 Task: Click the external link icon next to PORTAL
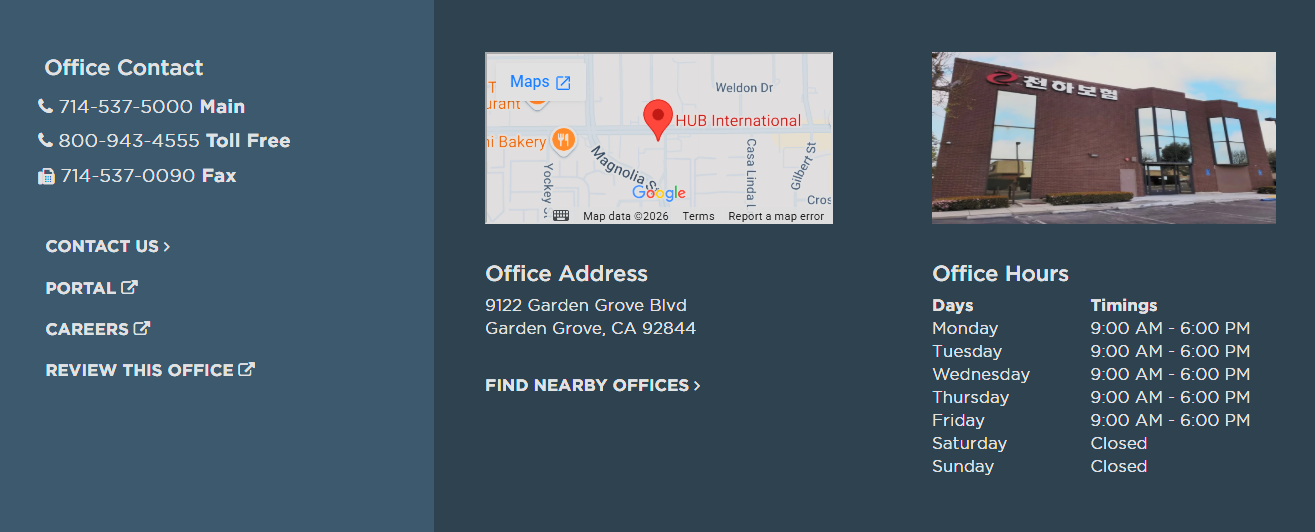coord(129,288)
